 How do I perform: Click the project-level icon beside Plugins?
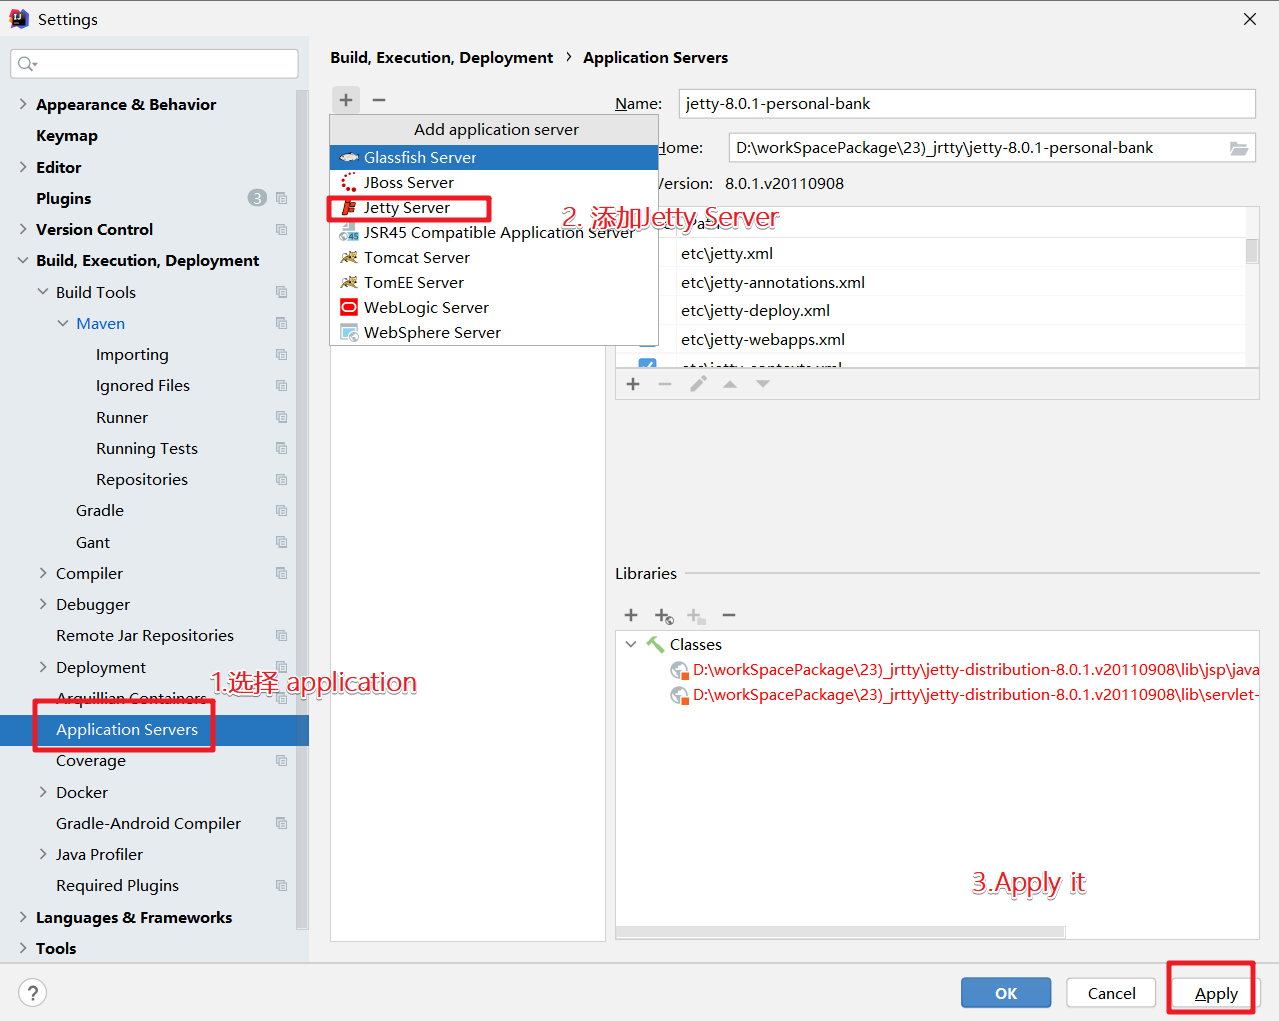click(x=281, y=198)
